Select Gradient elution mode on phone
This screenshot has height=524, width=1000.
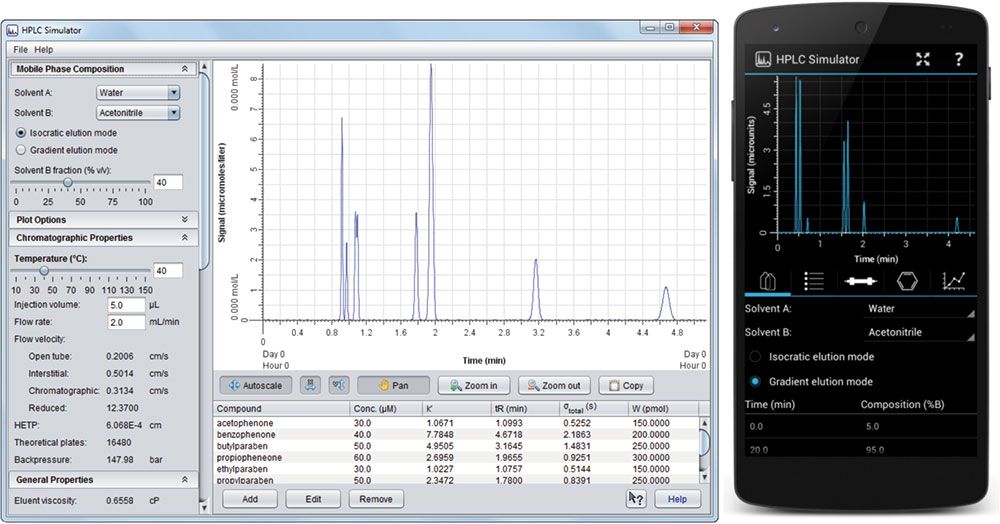click(x=755, y=381)
